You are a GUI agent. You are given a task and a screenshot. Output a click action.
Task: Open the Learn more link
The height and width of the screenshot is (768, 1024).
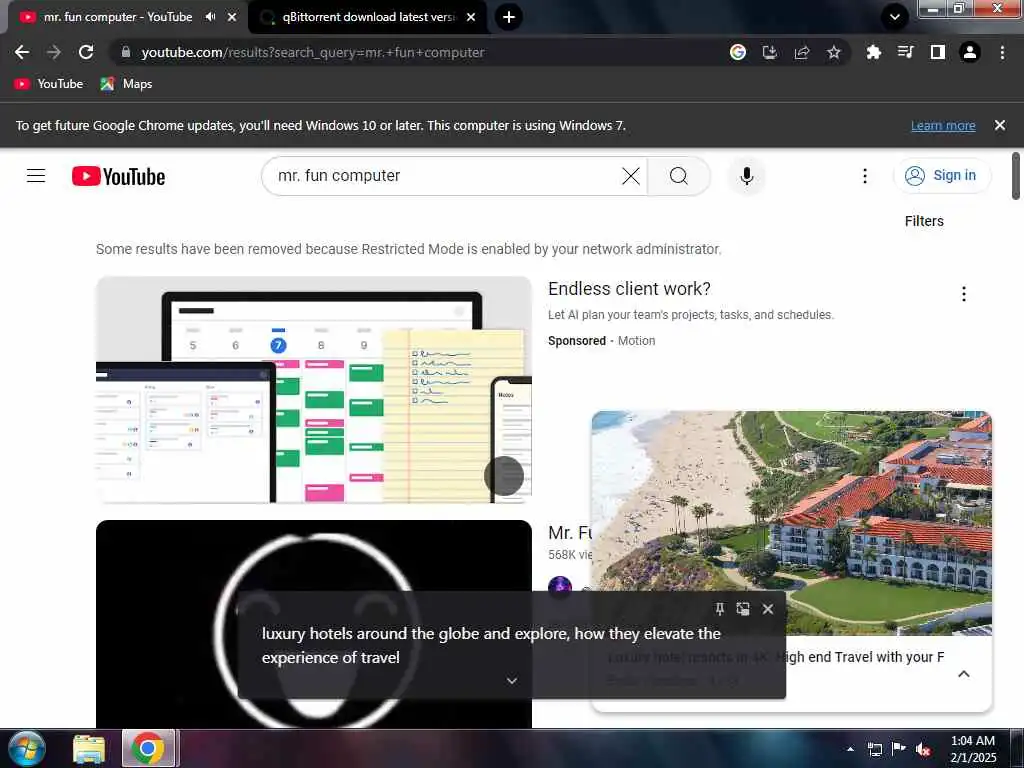pyautogui.click(x=942, y=125)
